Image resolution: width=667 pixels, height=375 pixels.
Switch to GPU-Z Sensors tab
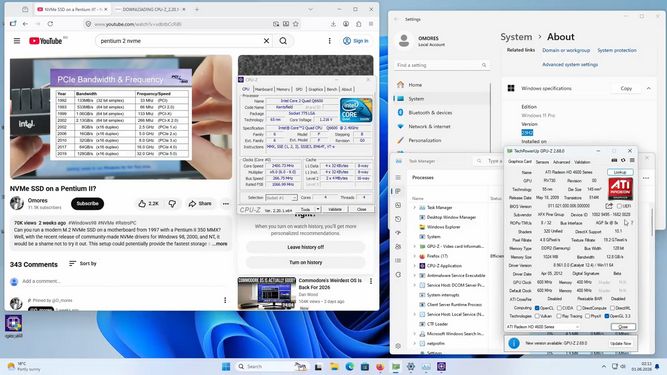pos(542,162)
